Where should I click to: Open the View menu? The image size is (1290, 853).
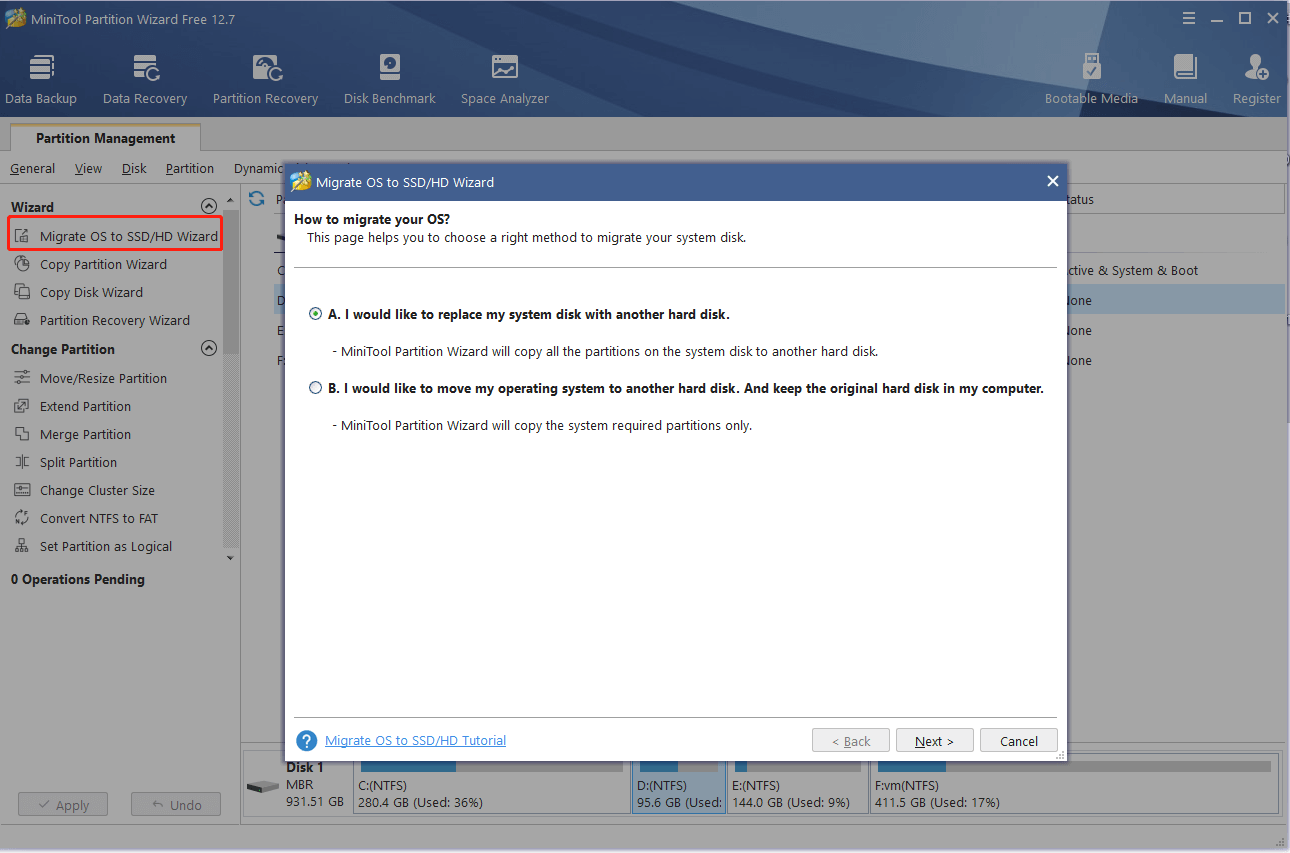[x=88, y=168]
